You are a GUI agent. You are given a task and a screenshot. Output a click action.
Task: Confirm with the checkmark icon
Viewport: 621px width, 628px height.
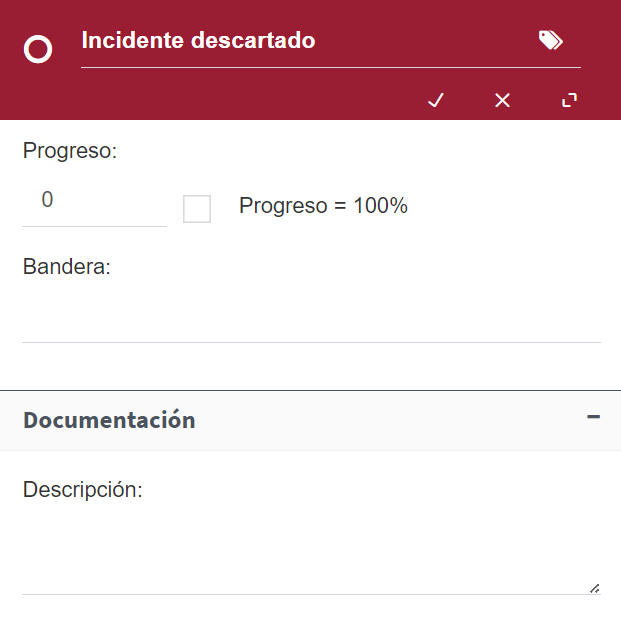[x=436, y=100]
